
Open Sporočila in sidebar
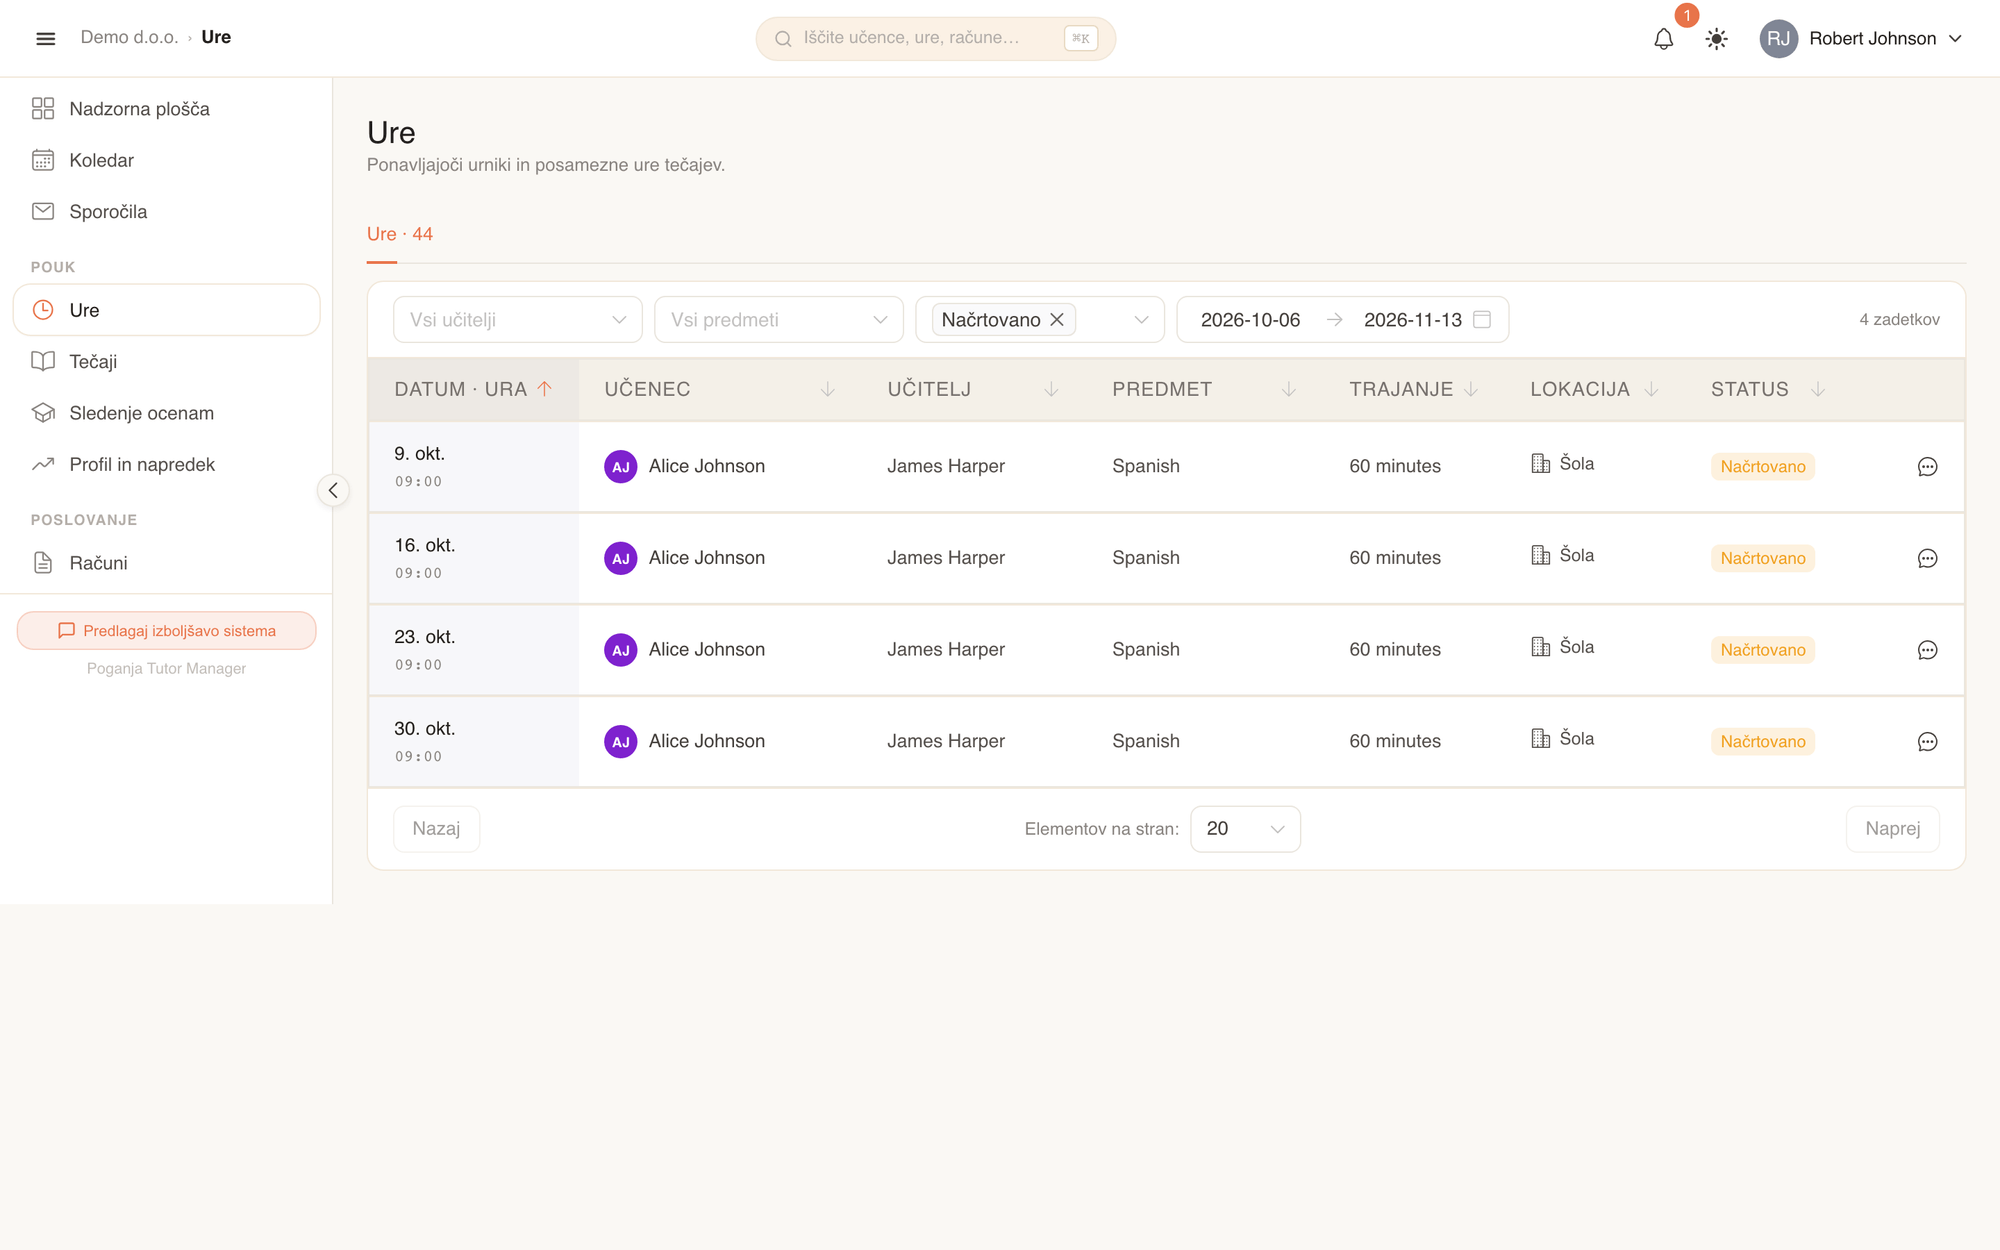click(166, 211)
